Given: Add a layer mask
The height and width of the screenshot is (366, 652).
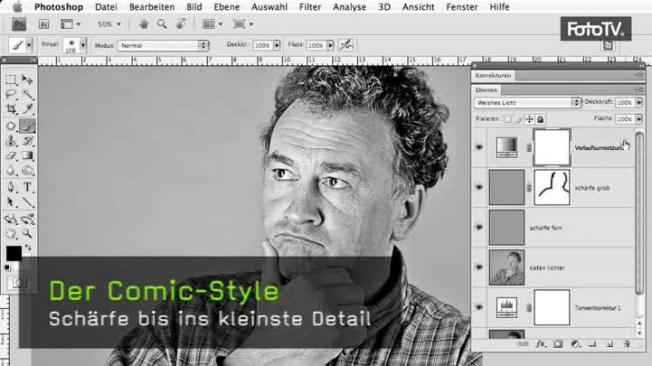Looking at the screenshot, I should 558,344.
